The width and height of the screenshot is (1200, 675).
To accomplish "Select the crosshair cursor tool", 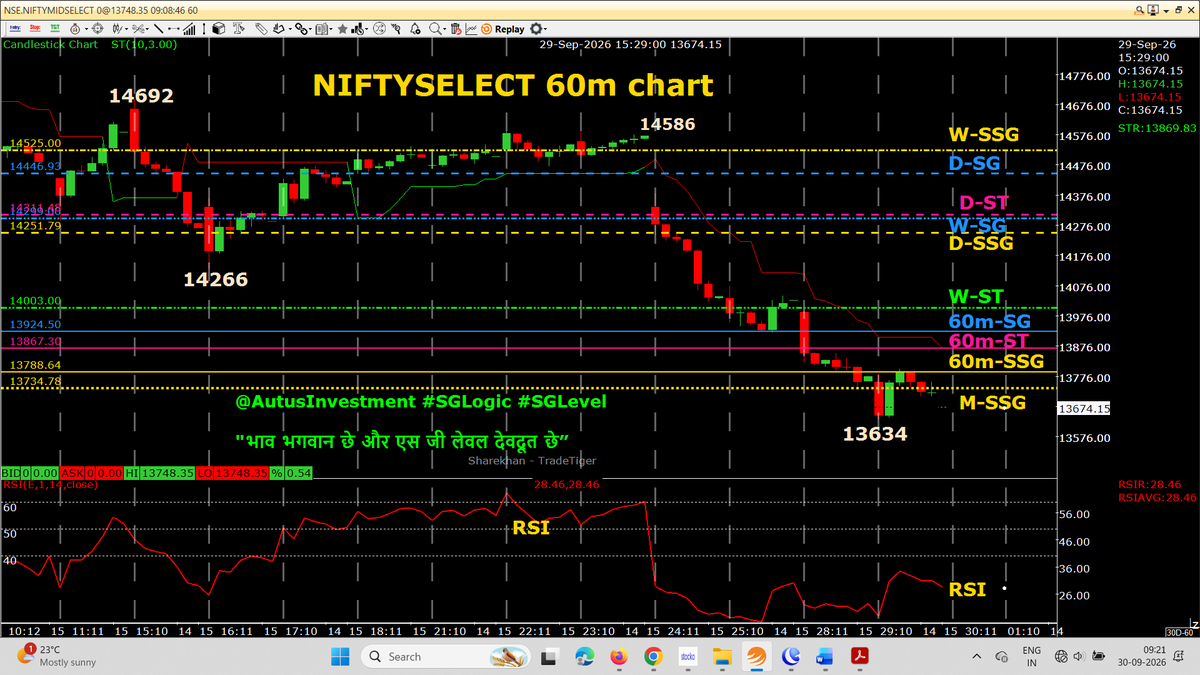I will coord(97,29).
